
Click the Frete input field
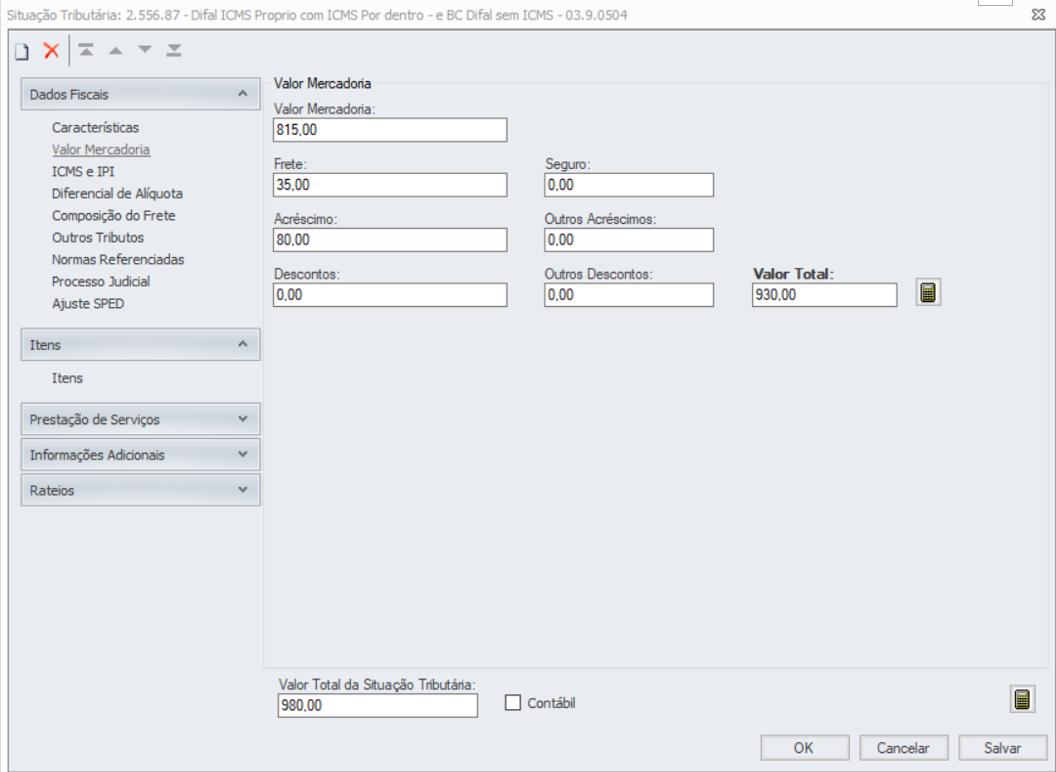pyautogui.click(x=390, y=185)
